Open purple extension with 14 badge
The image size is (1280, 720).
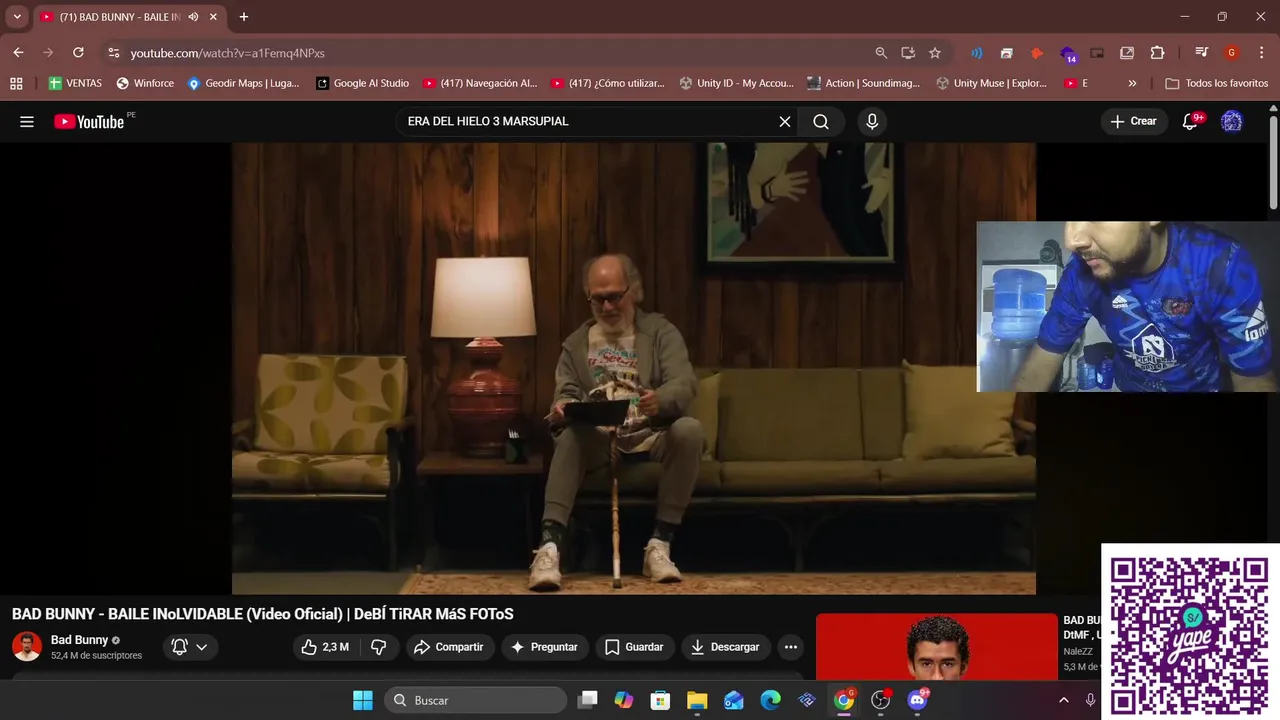coord(1068,54)
